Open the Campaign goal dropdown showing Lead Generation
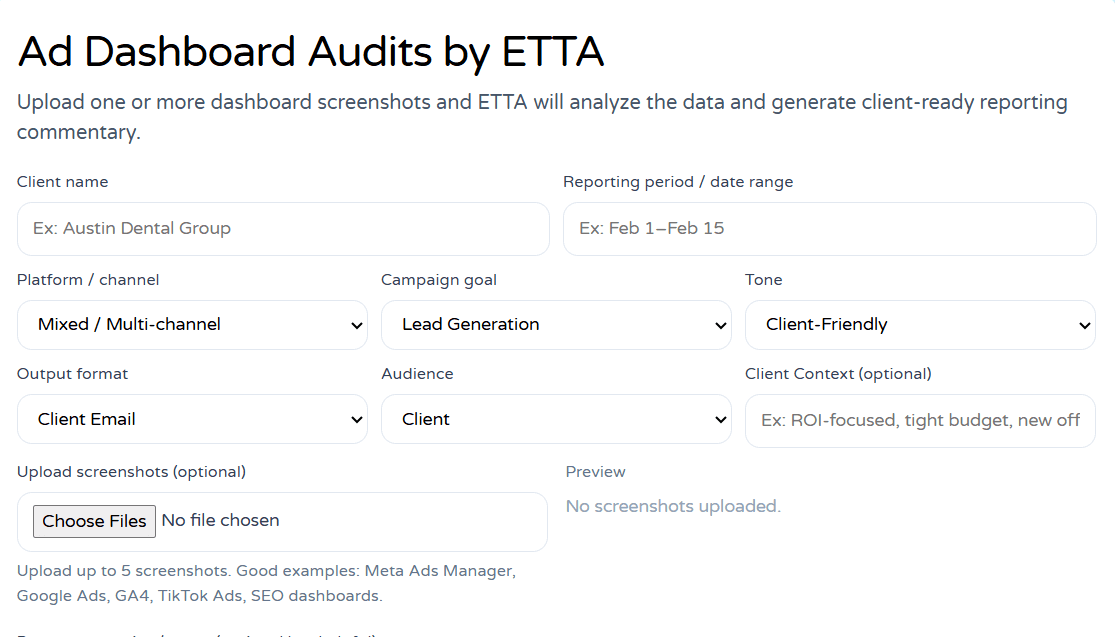The image size is (1115, 637). [556, 325]
